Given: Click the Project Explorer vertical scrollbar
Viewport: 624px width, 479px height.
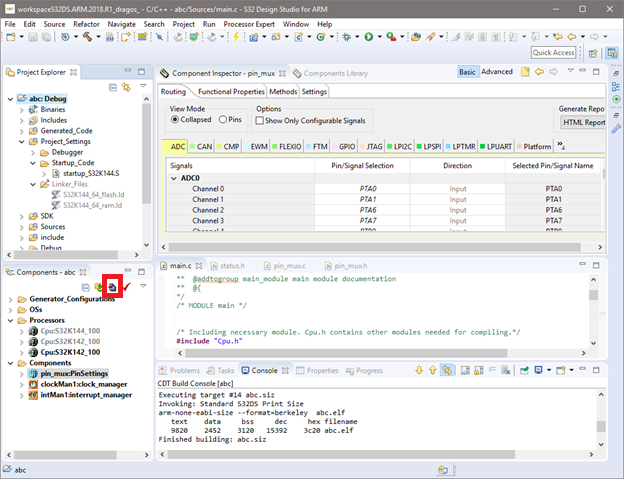Looking at the screenshot, I should click(x=146, y=153).
